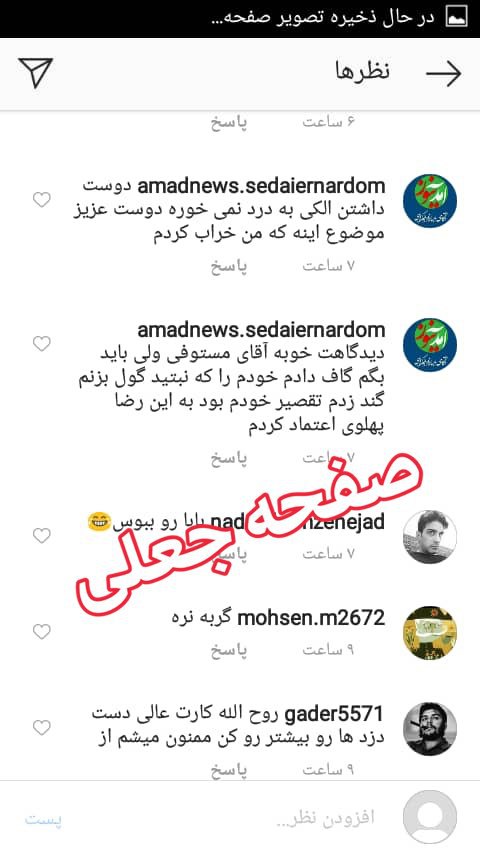Like the second amadnews comment about مستوفی
This screenshot has height=854, width=480.
coord(42,344)
